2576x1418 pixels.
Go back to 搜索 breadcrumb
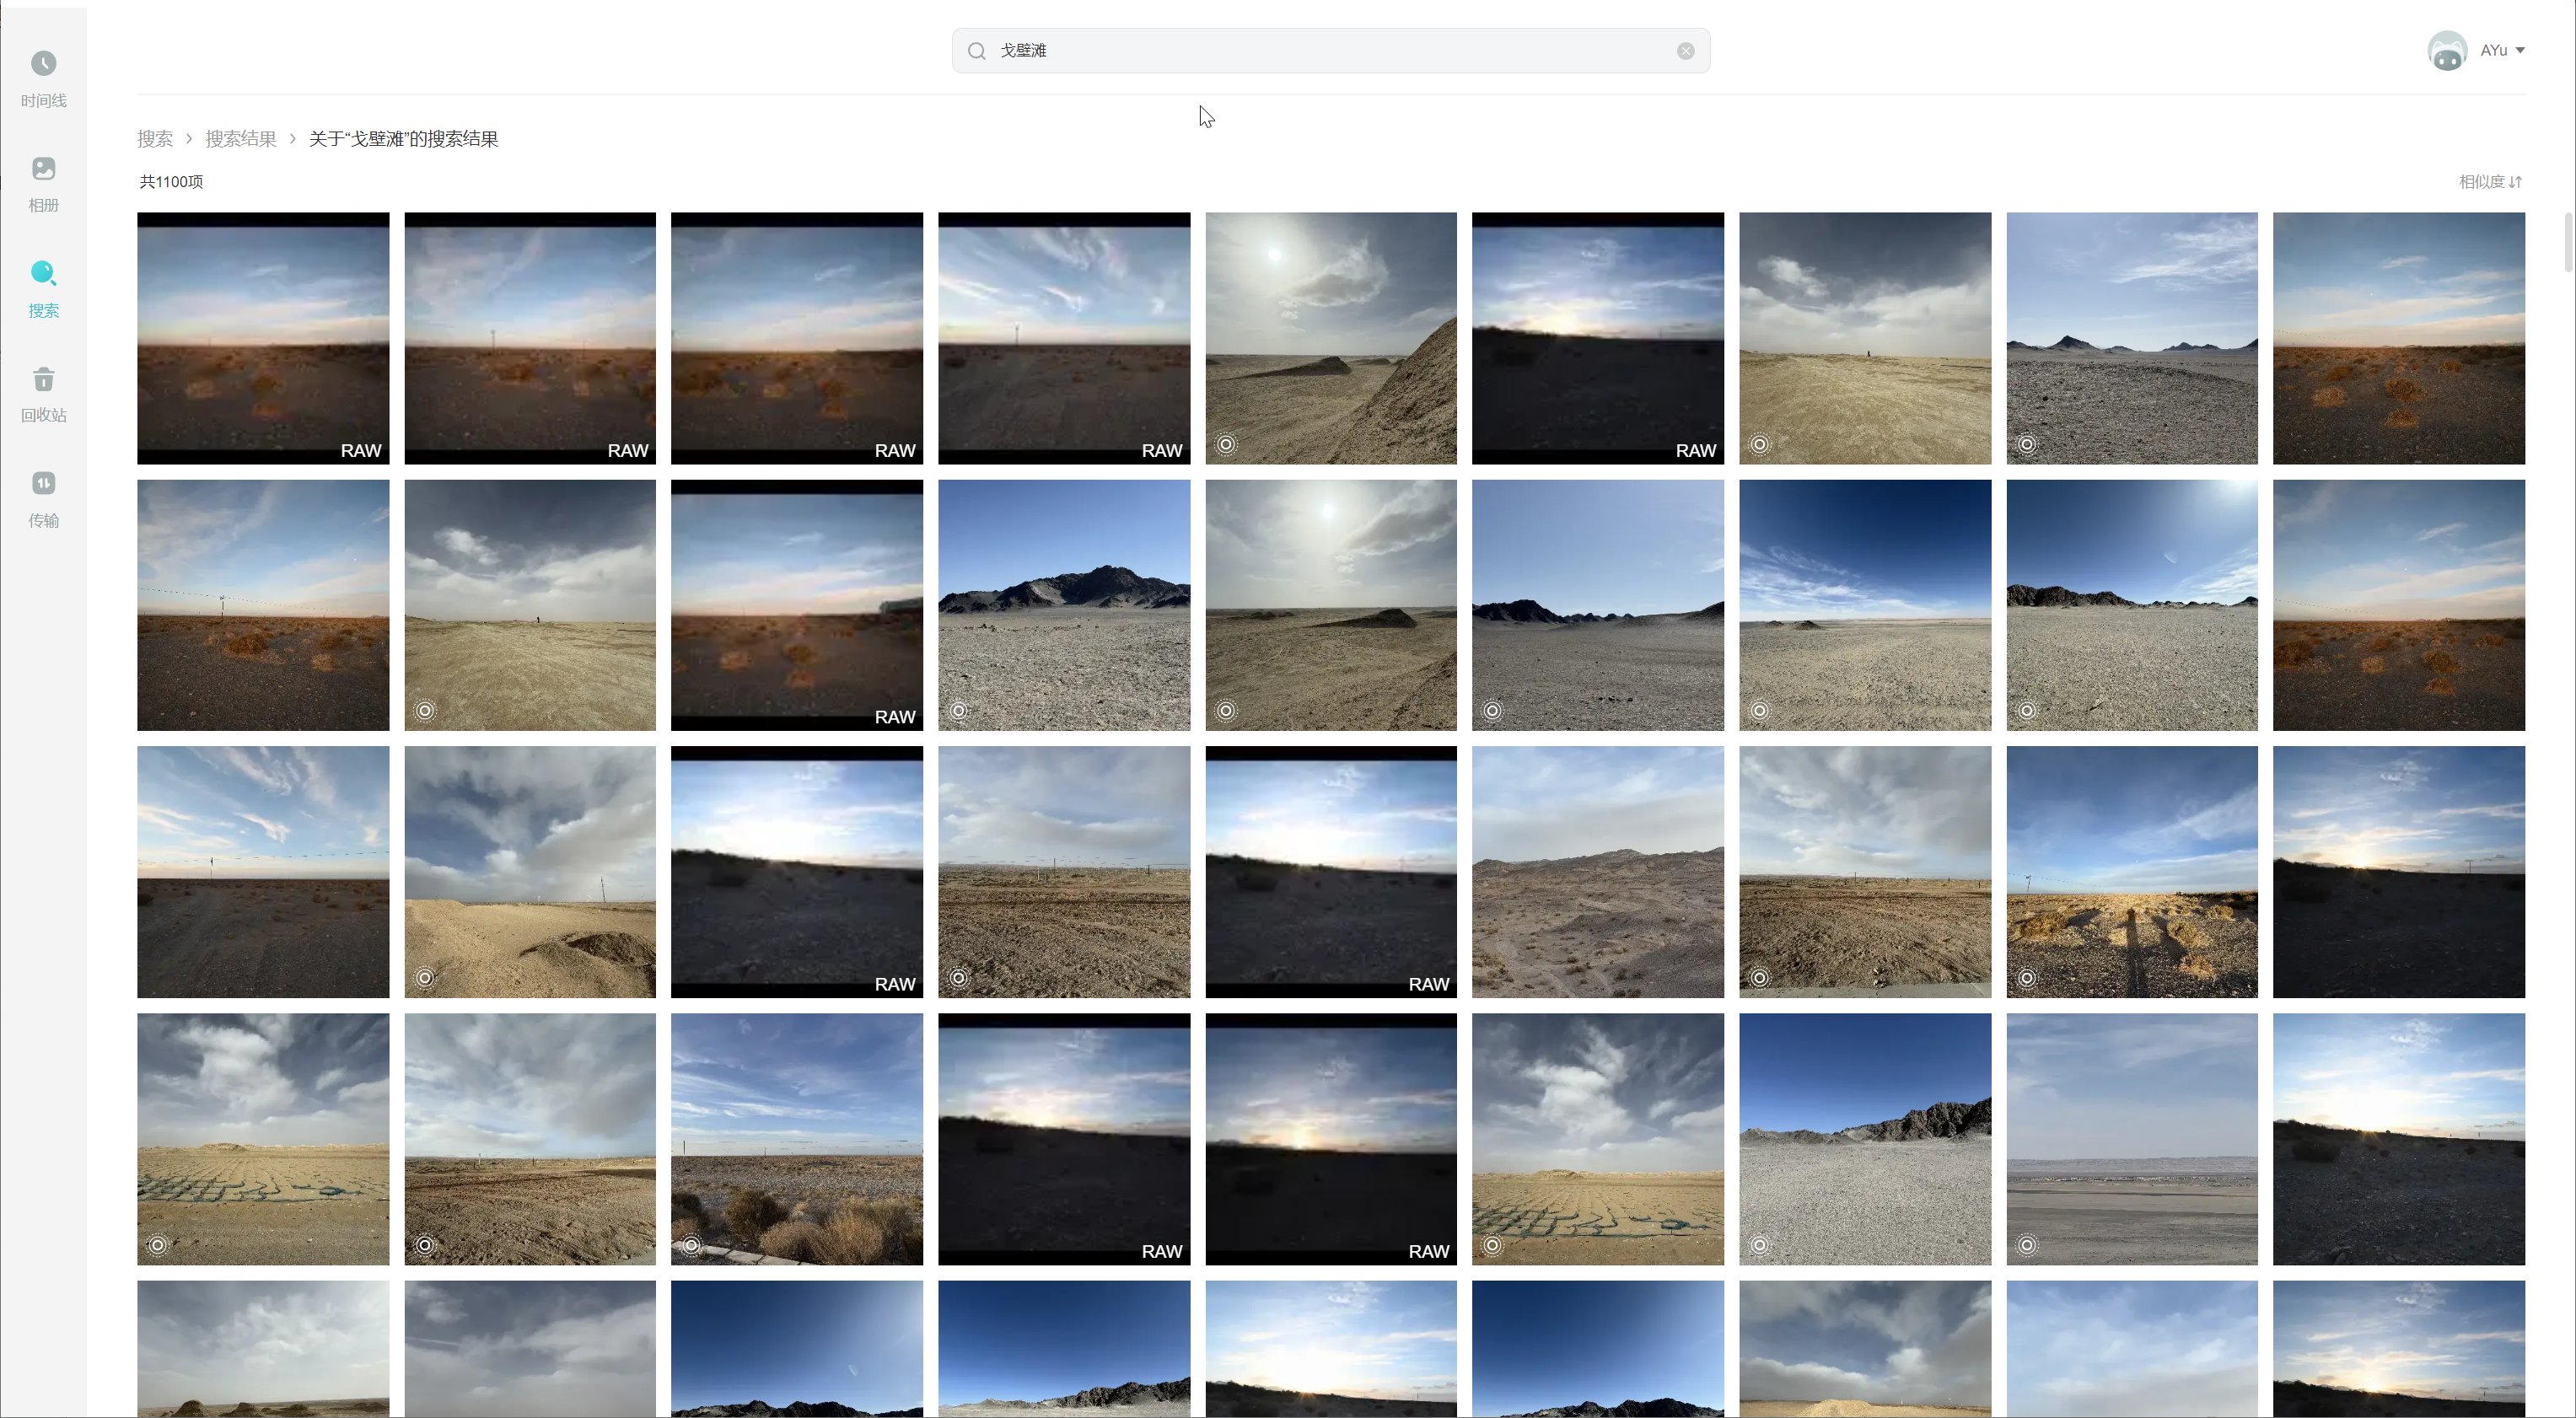(155, 139)
